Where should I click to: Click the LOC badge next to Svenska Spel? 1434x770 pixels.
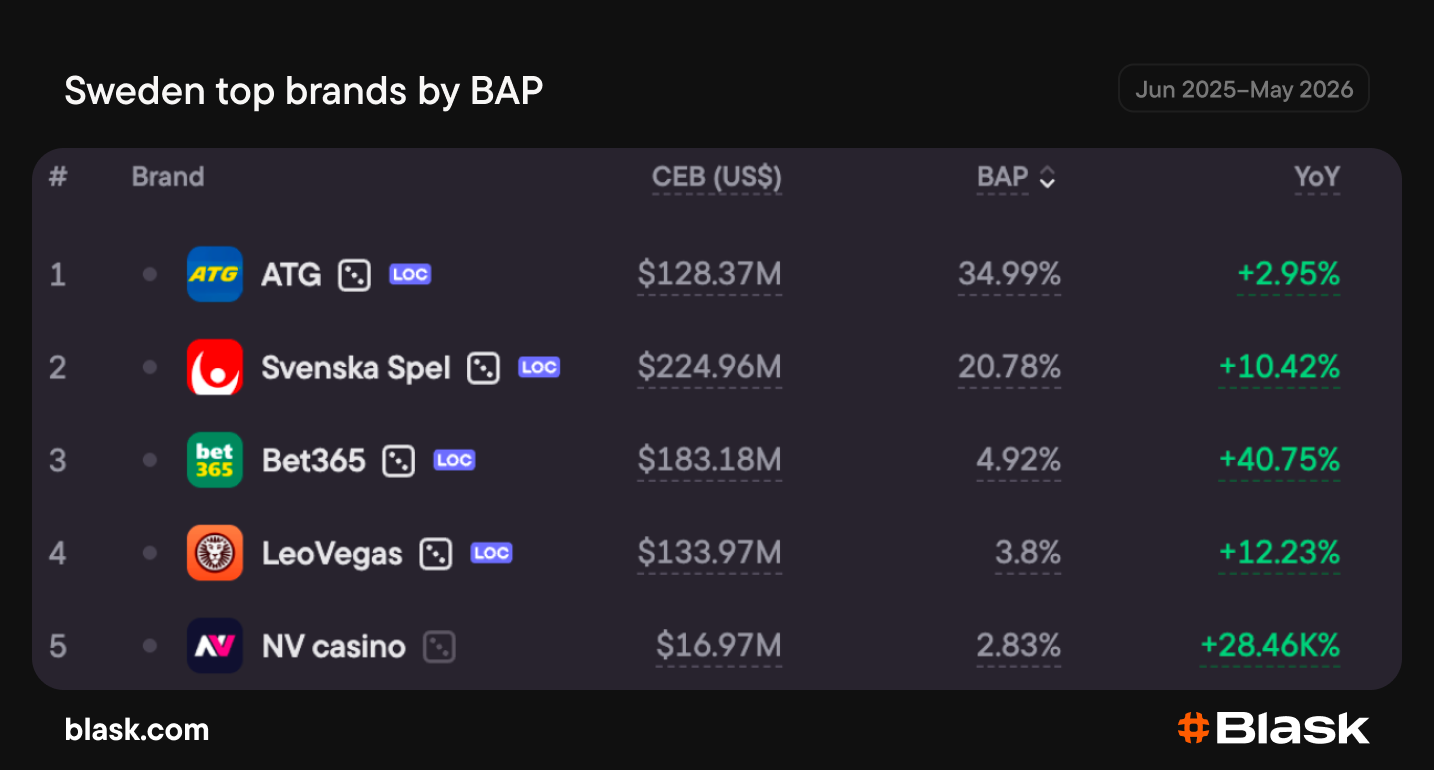539,367
